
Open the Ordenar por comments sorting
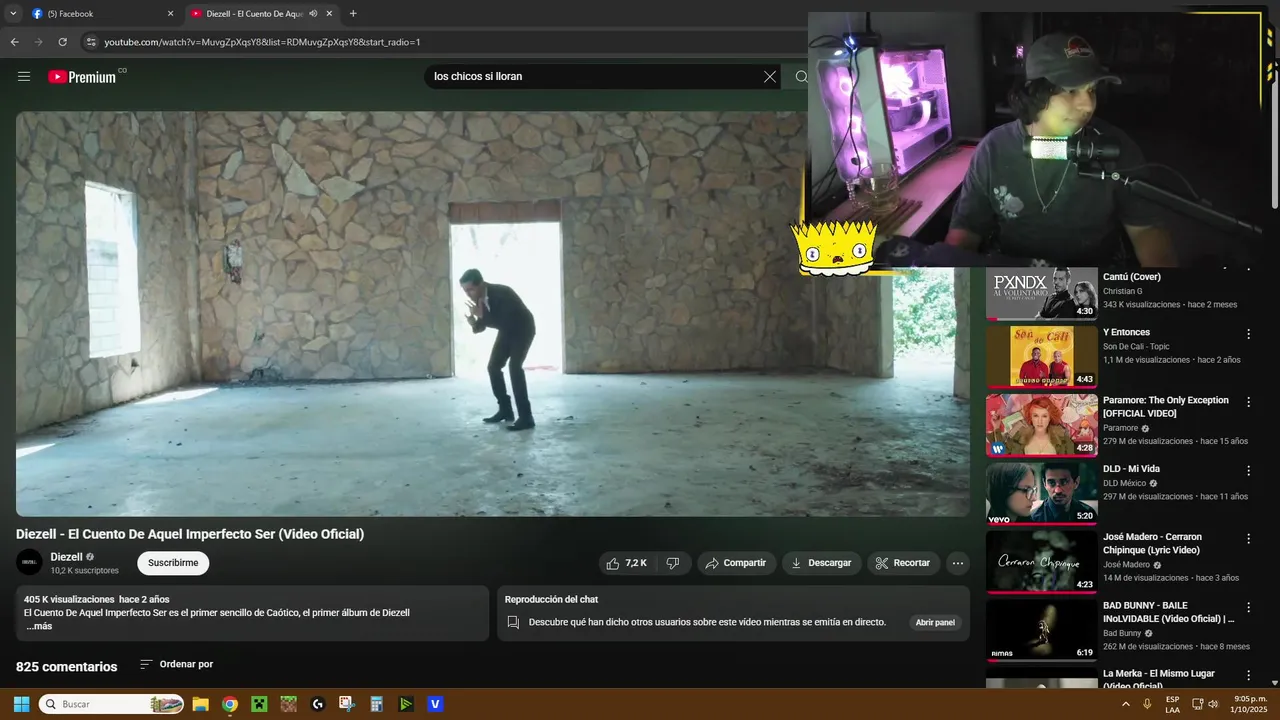tap(176, 664)
